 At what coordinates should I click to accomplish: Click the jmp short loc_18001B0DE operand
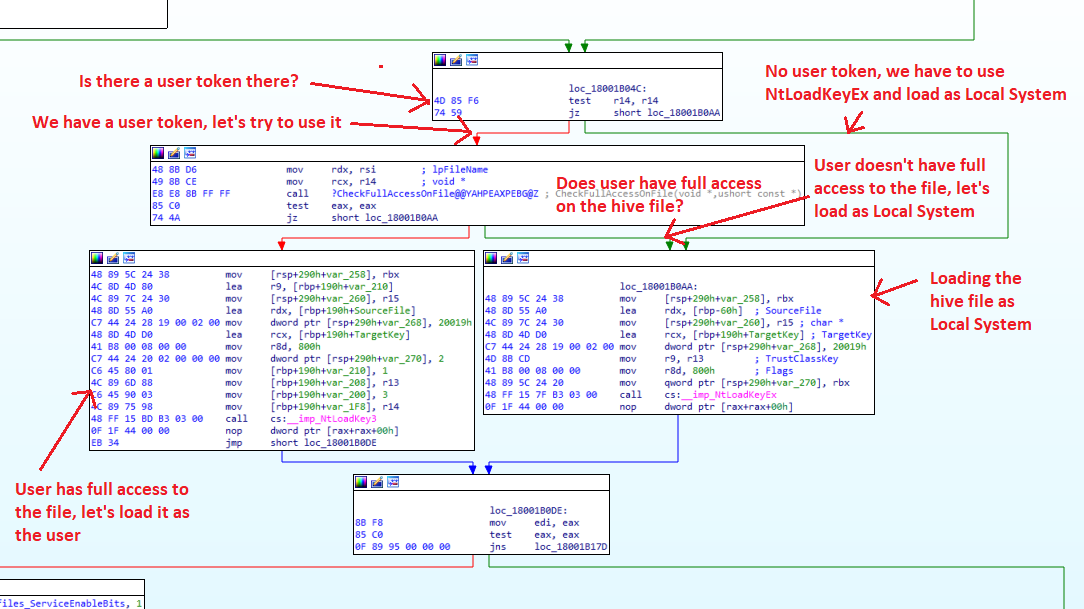pyautogui.click(x=323, y=443)
